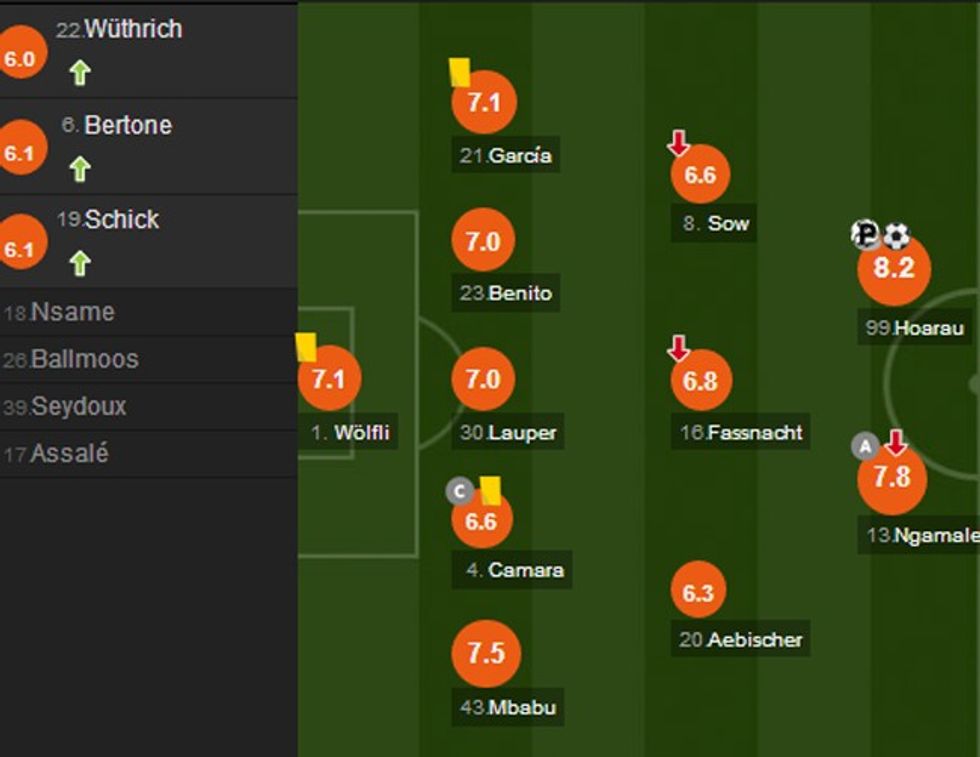Image resolution: width=980 pixels, height=757 pixels.
Task: Click the assist badge near Ngamaleu
Action: pyautogui.click(x=864, y=445)
